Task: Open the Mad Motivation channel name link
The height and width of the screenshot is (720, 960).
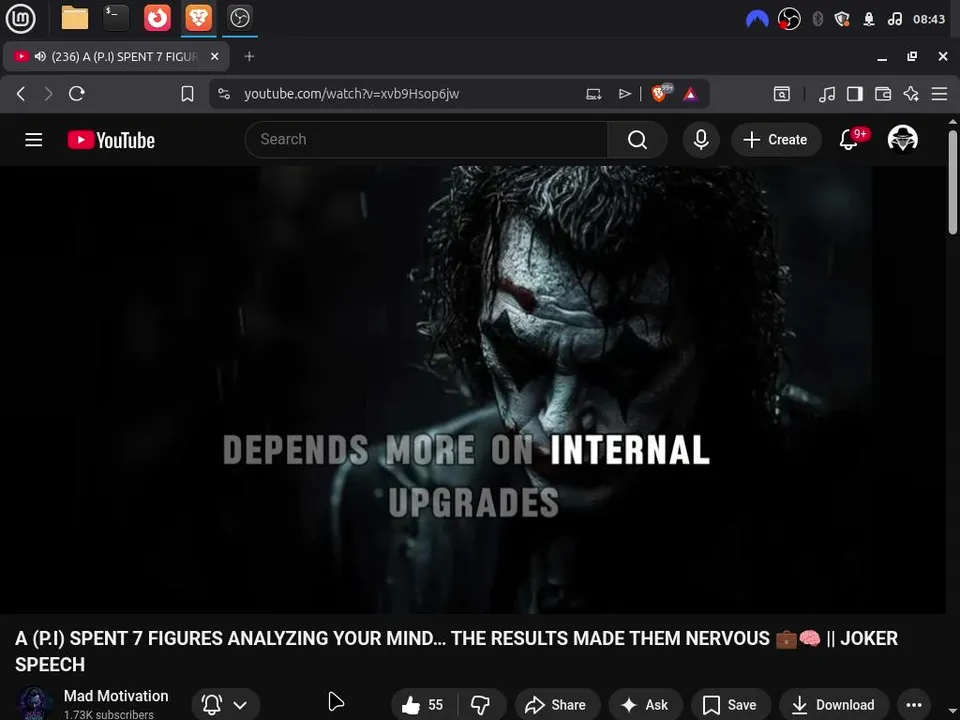Action: (x=116, y=696)
